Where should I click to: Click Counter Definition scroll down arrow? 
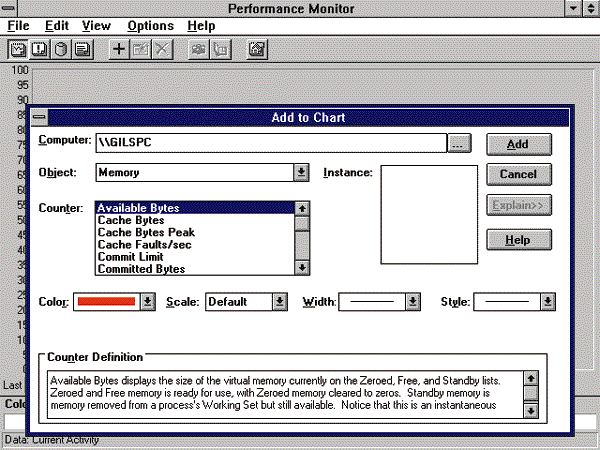(x=531, y=411)
